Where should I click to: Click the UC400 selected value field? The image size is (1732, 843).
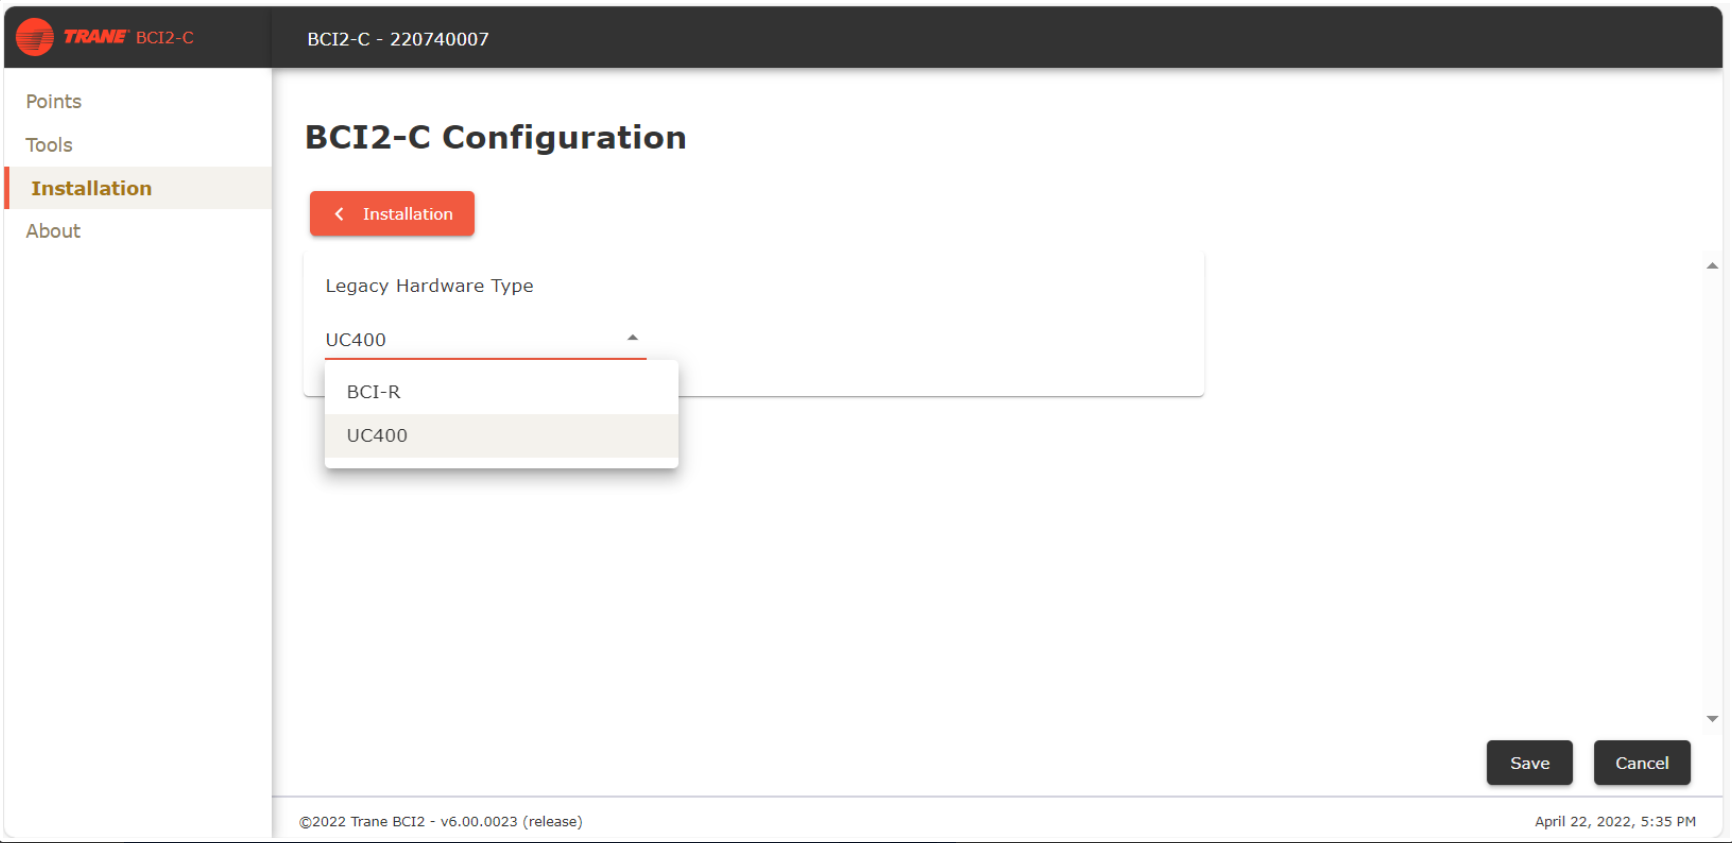click(x=485, y=339)
